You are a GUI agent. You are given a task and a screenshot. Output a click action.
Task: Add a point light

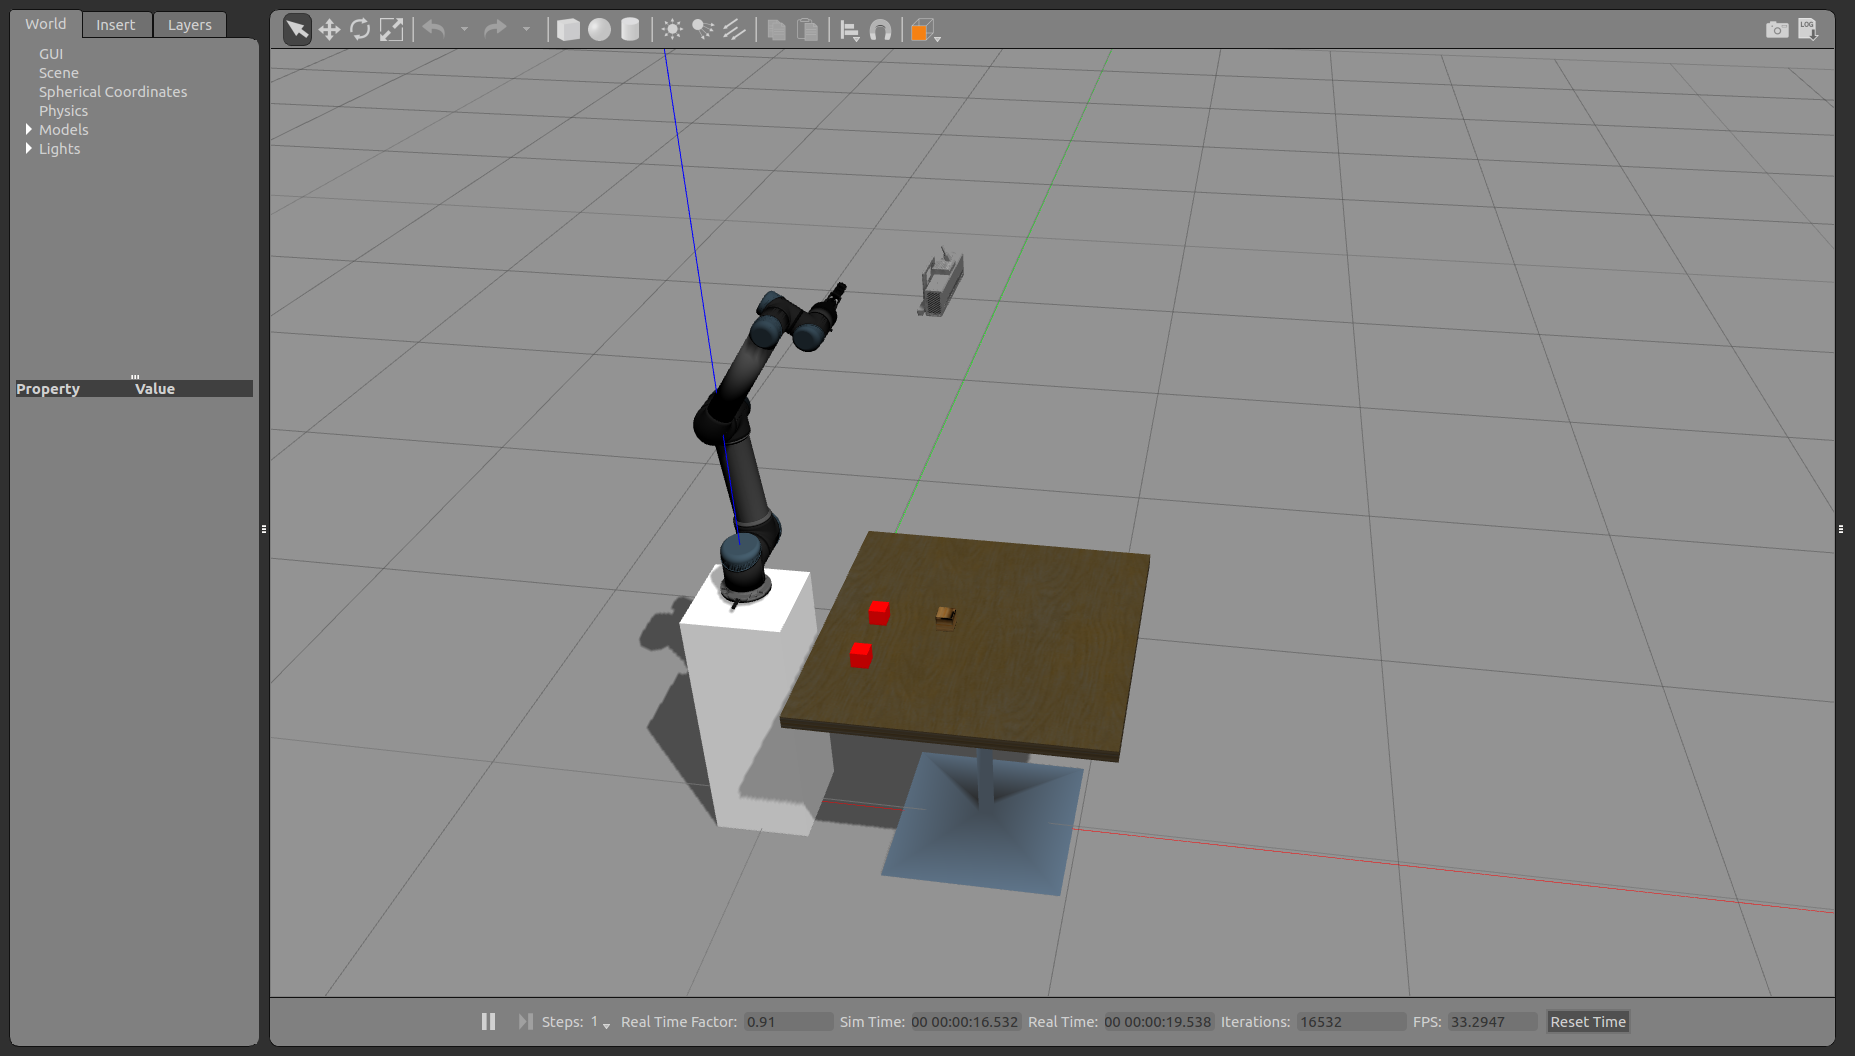672,30
